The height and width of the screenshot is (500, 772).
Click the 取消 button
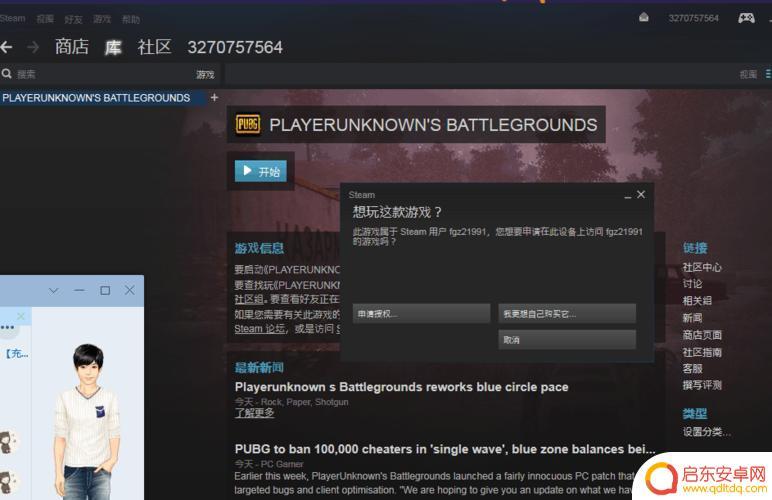tap(567, 340)
